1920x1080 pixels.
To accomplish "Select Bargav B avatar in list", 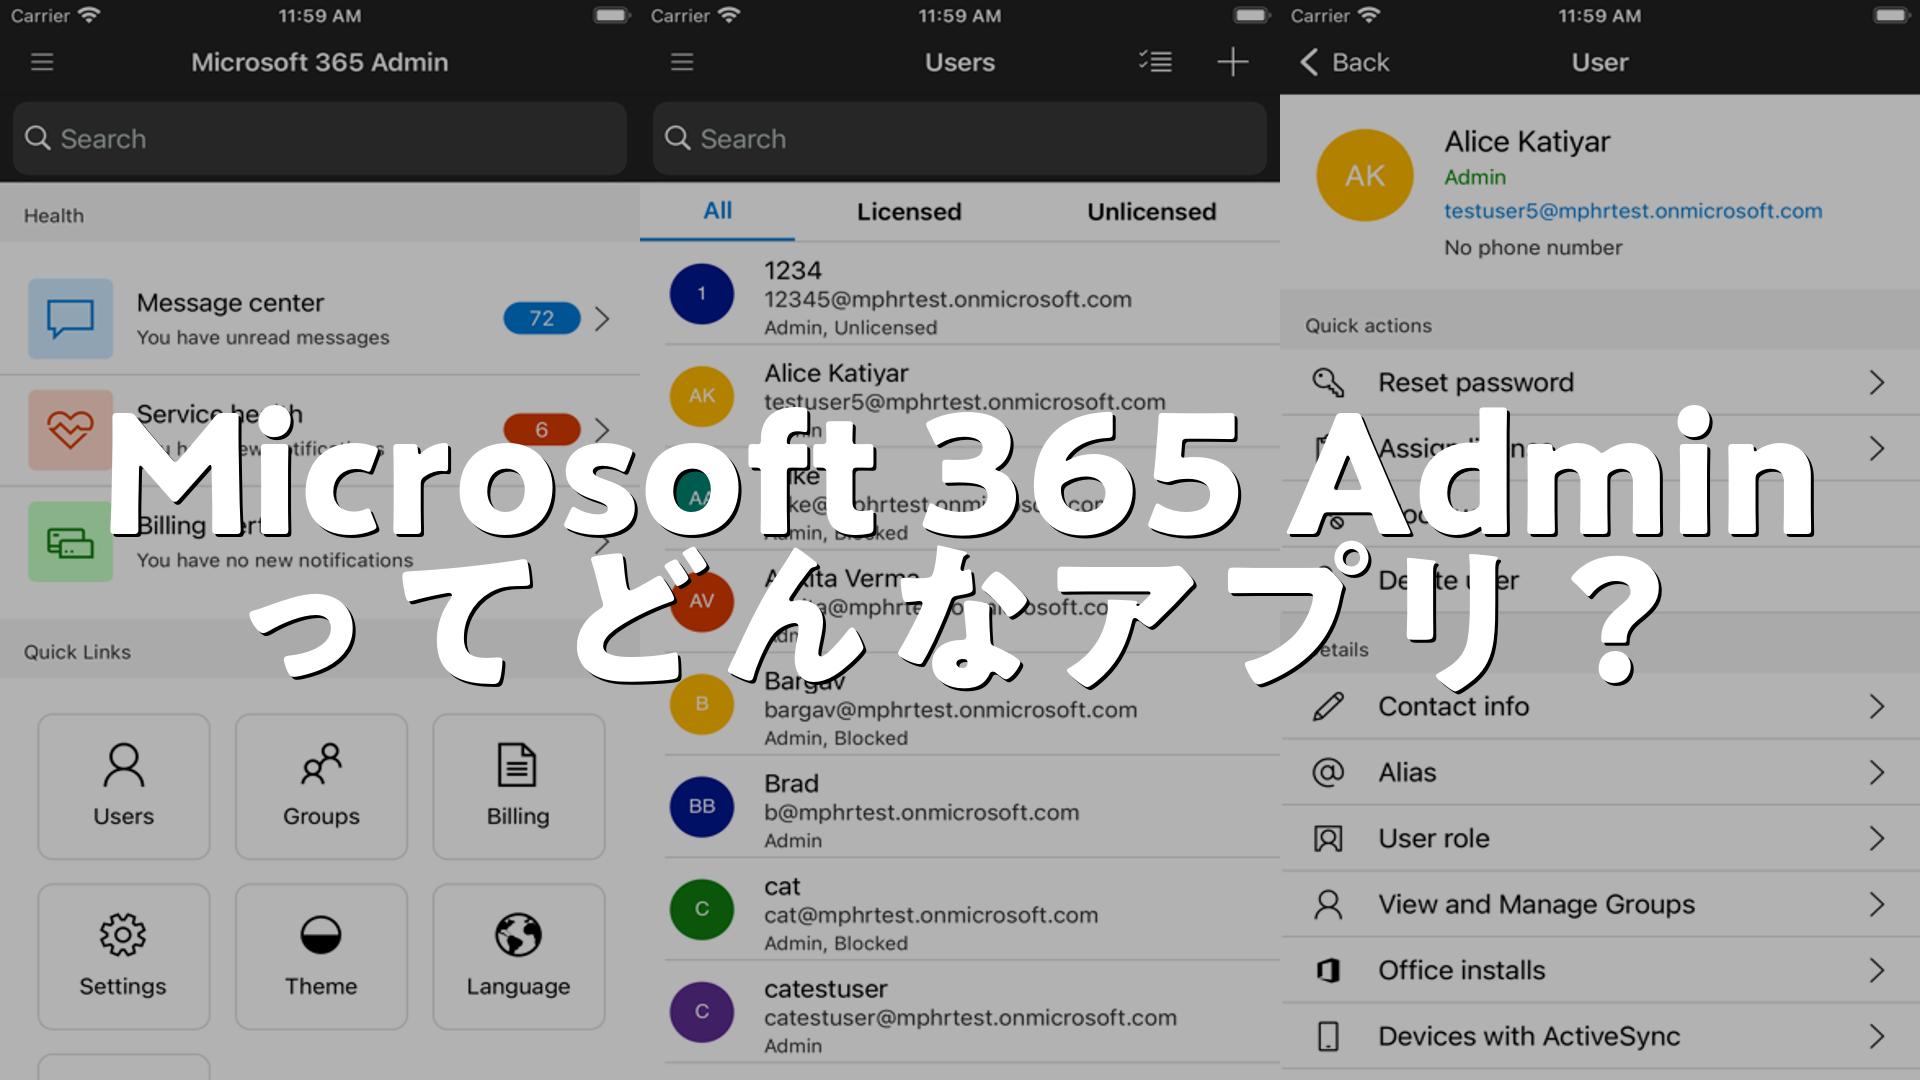I will [x=702, y=704].
